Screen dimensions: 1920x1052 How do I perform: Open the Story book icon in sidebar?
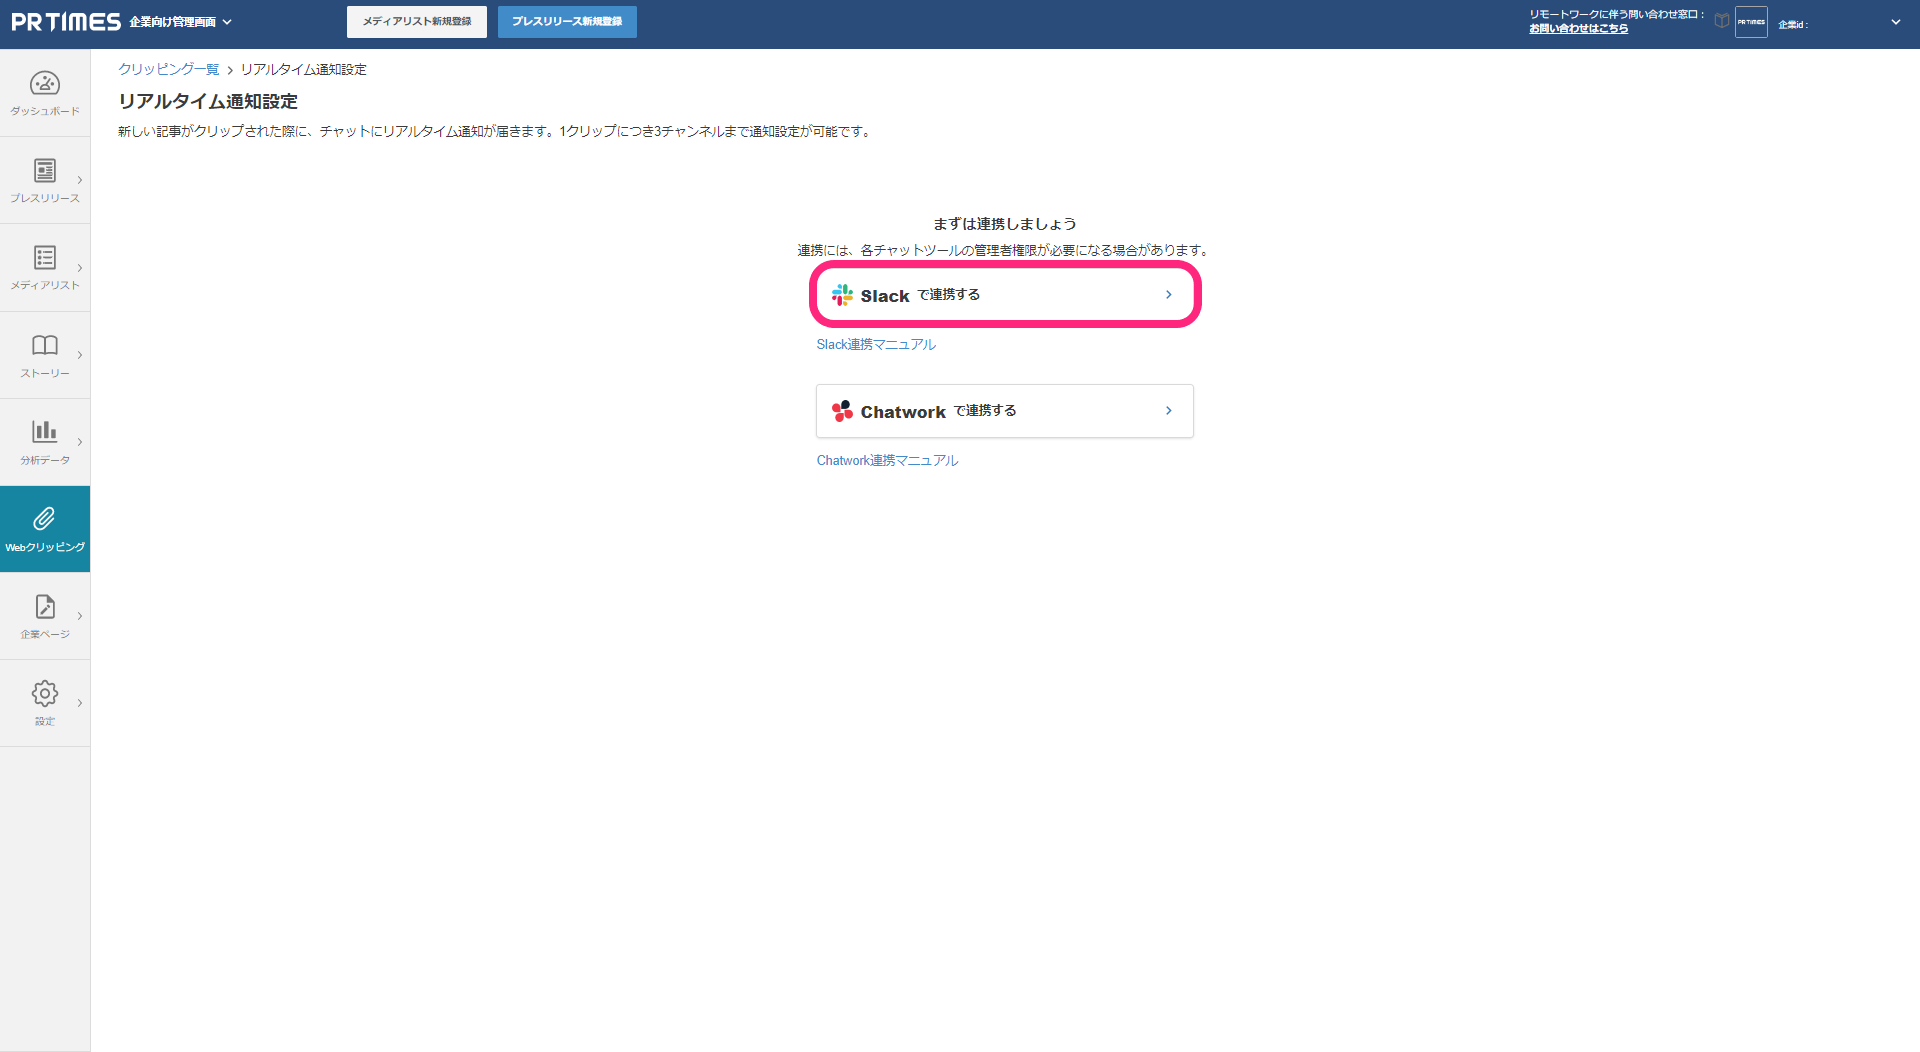coord(45,345)
